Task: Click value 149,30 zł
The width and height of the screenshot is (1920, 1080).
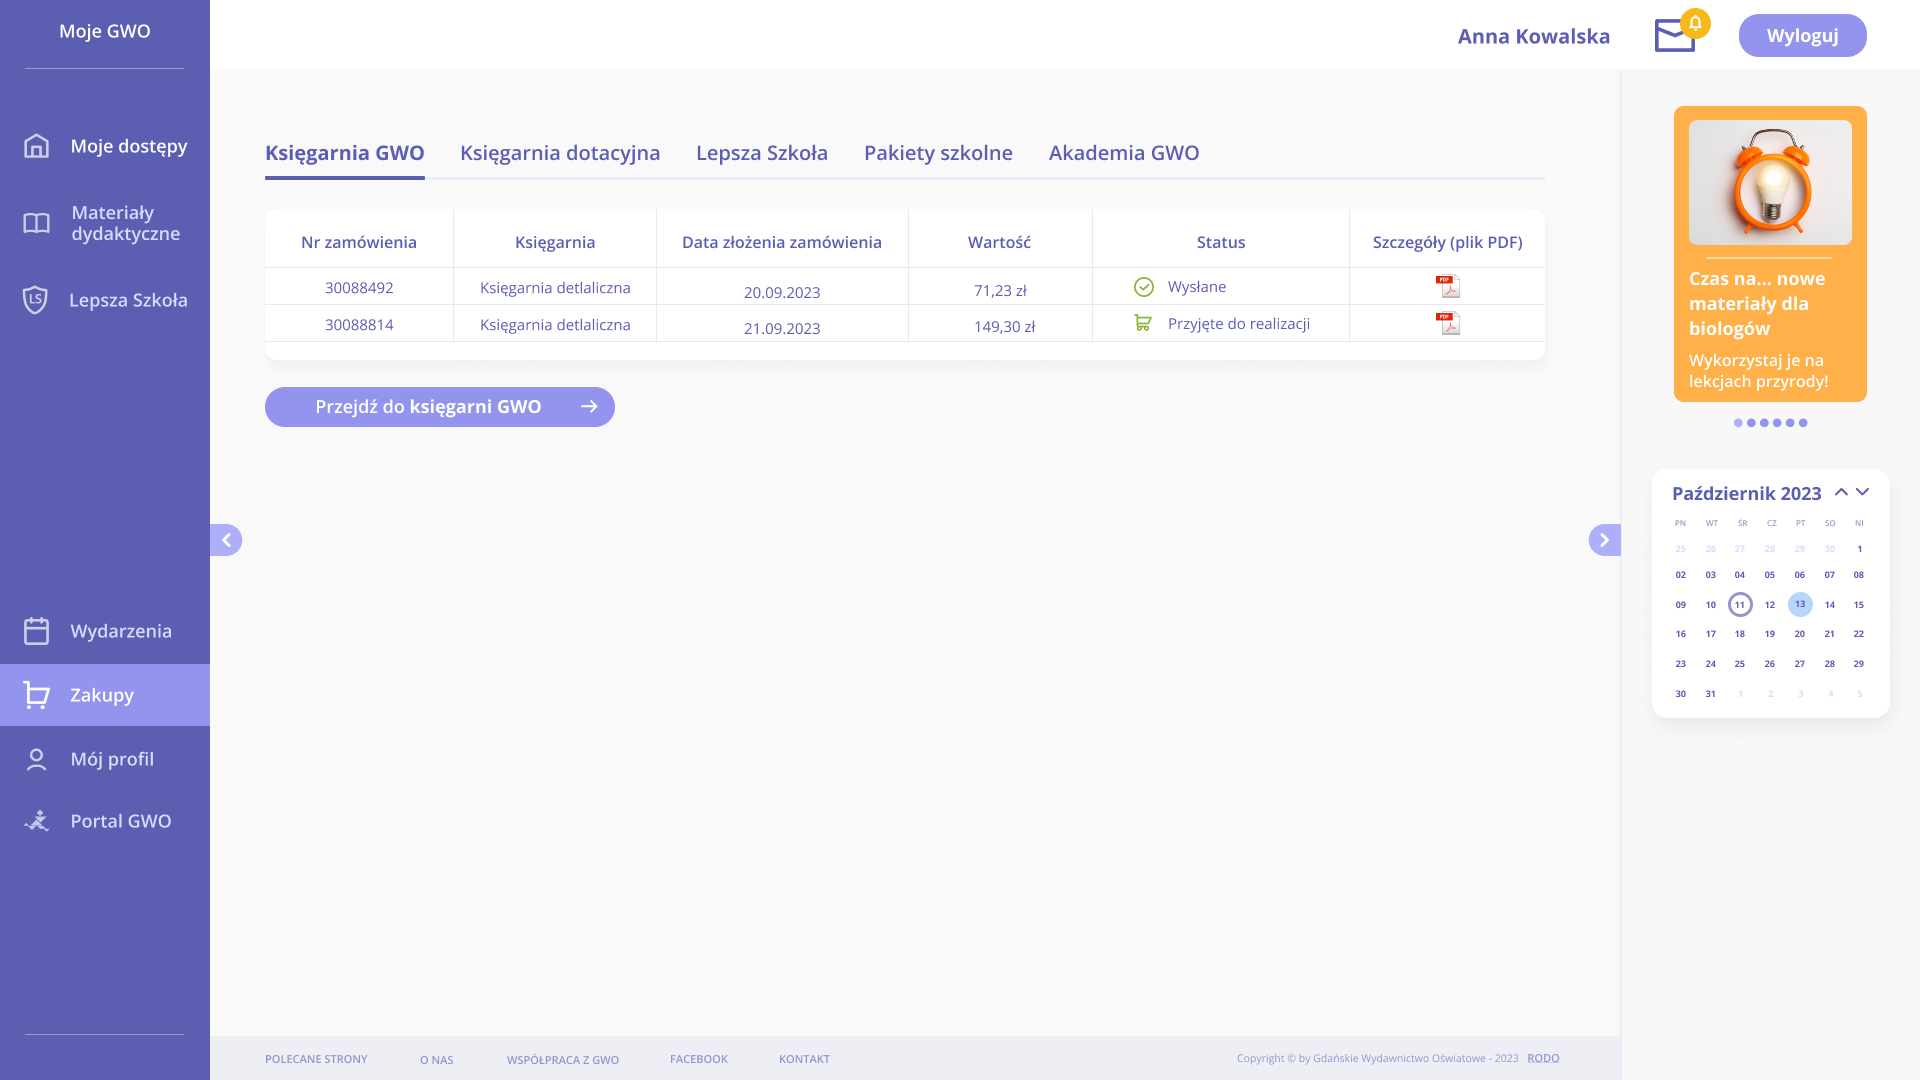Action: [1005, 327]
